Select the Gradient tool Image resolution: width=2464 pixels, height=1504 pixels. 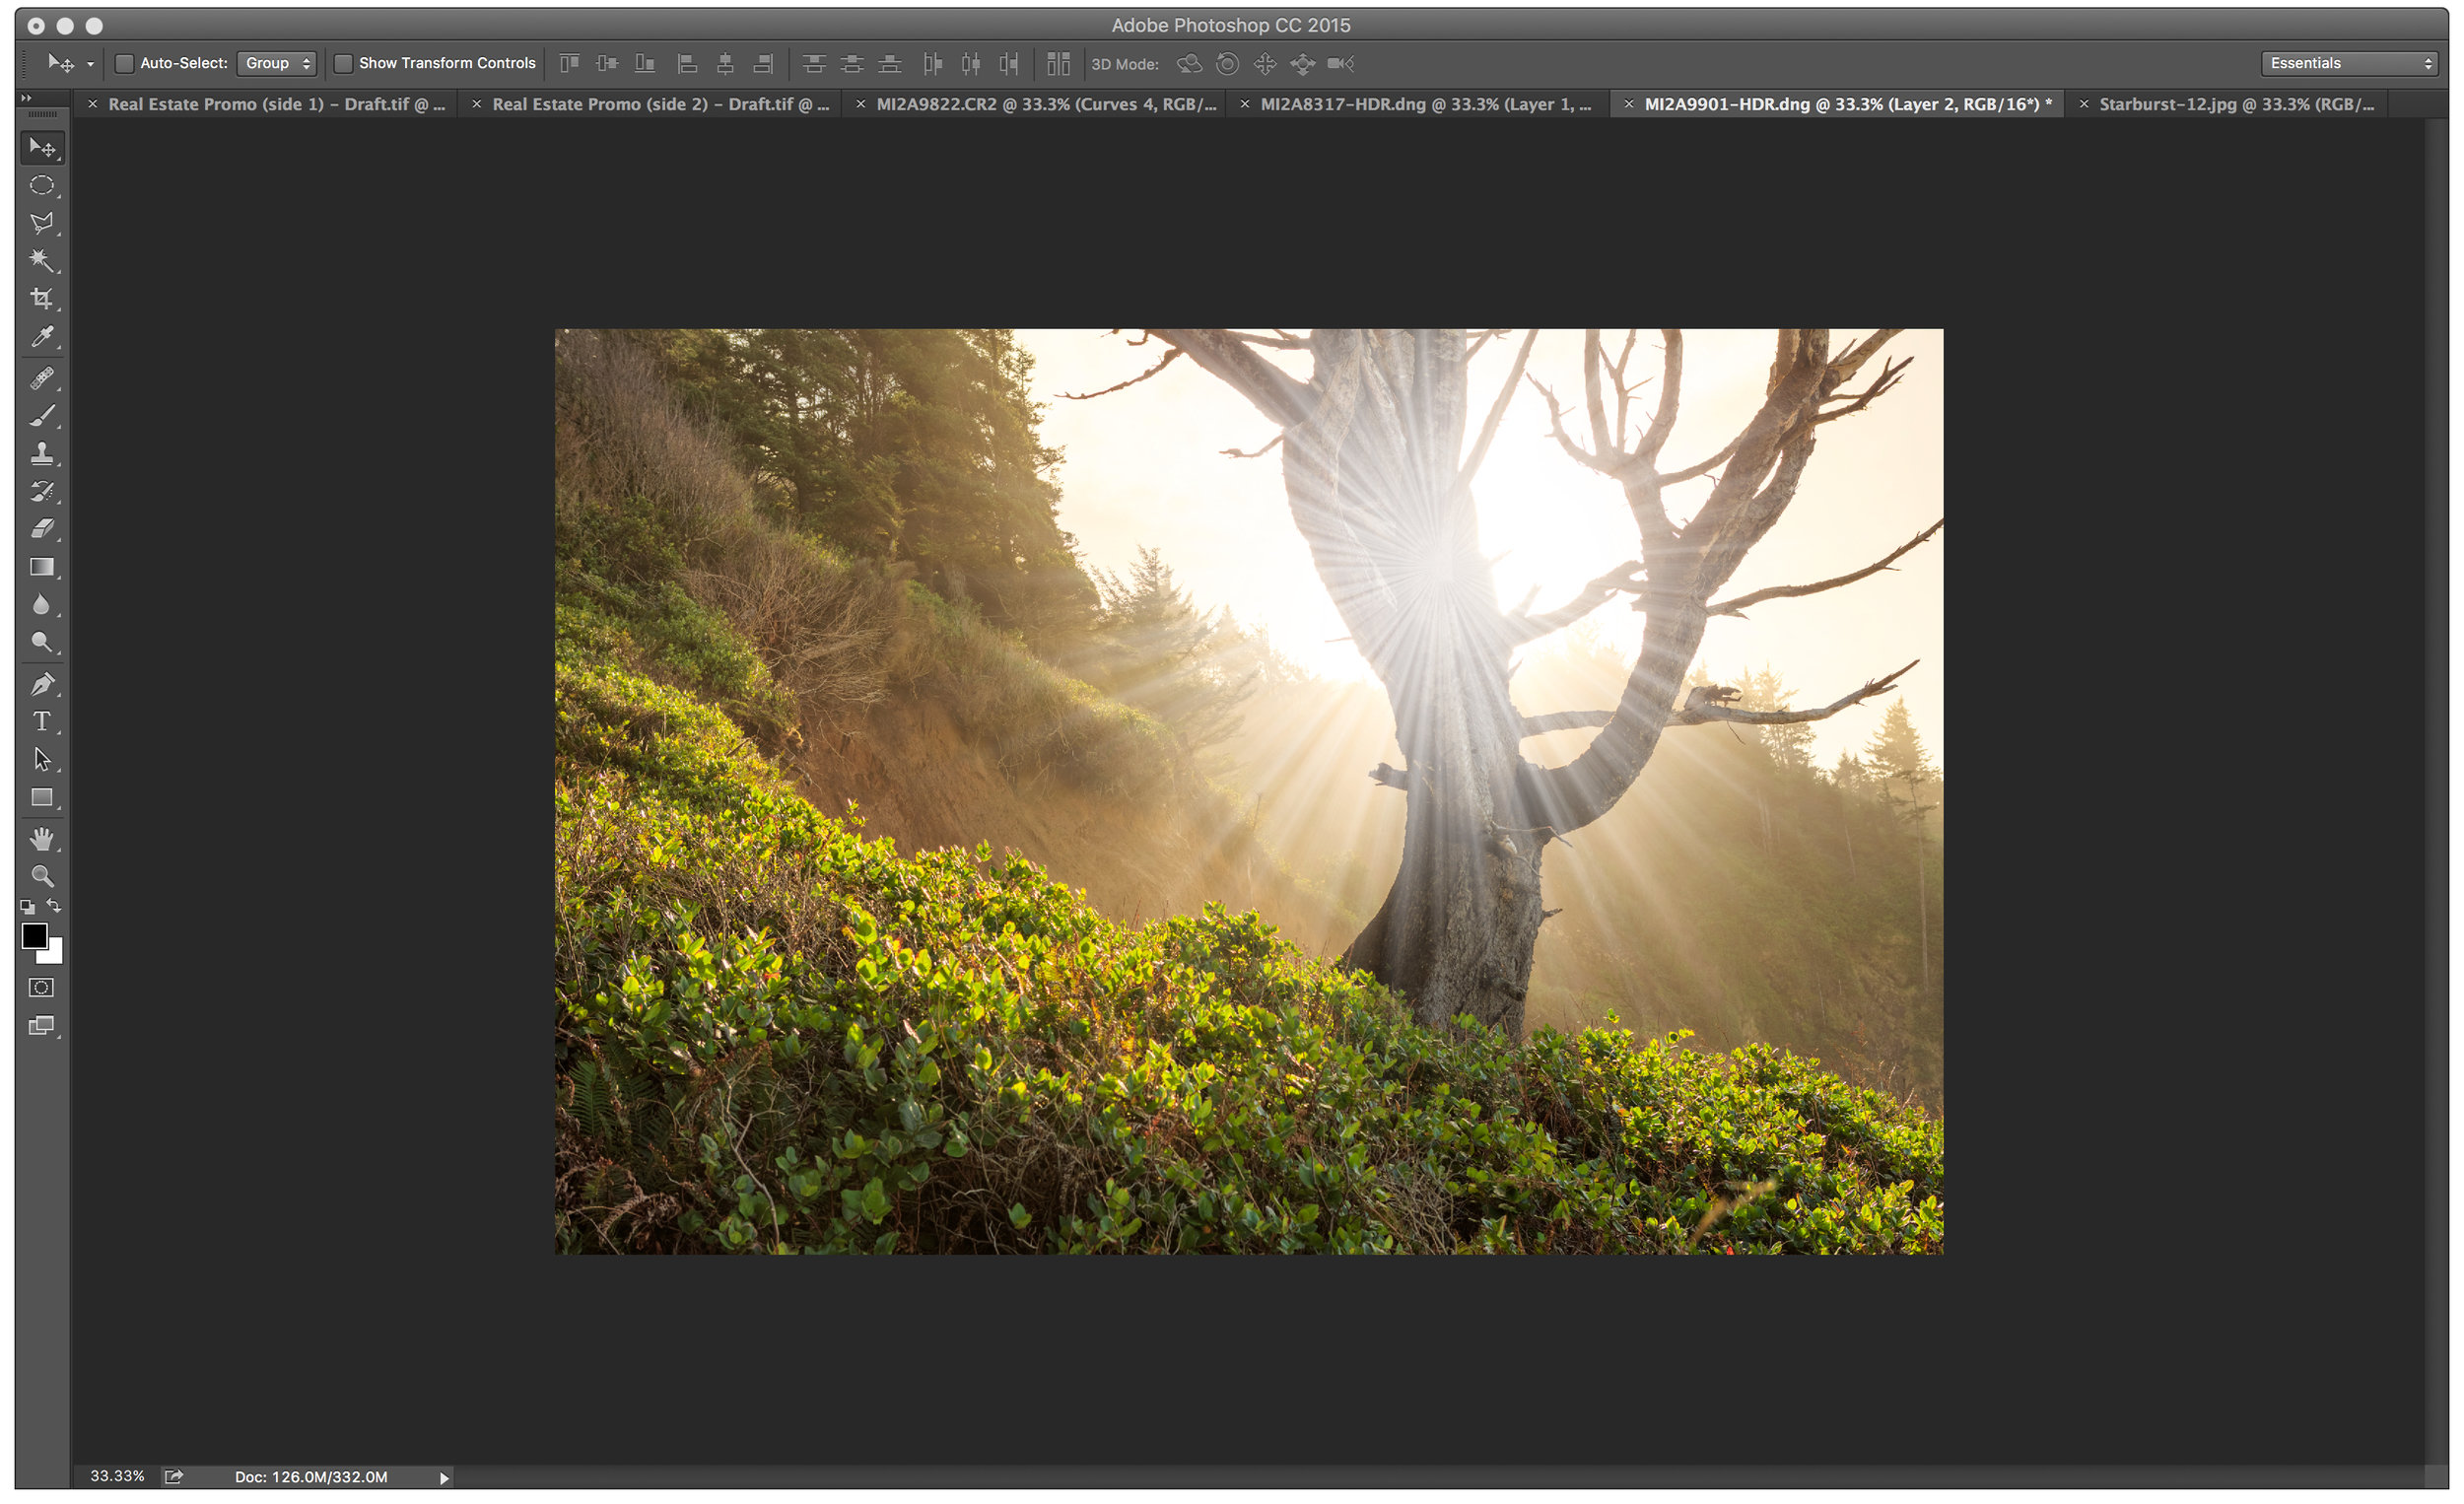click(x=42, y=567)
